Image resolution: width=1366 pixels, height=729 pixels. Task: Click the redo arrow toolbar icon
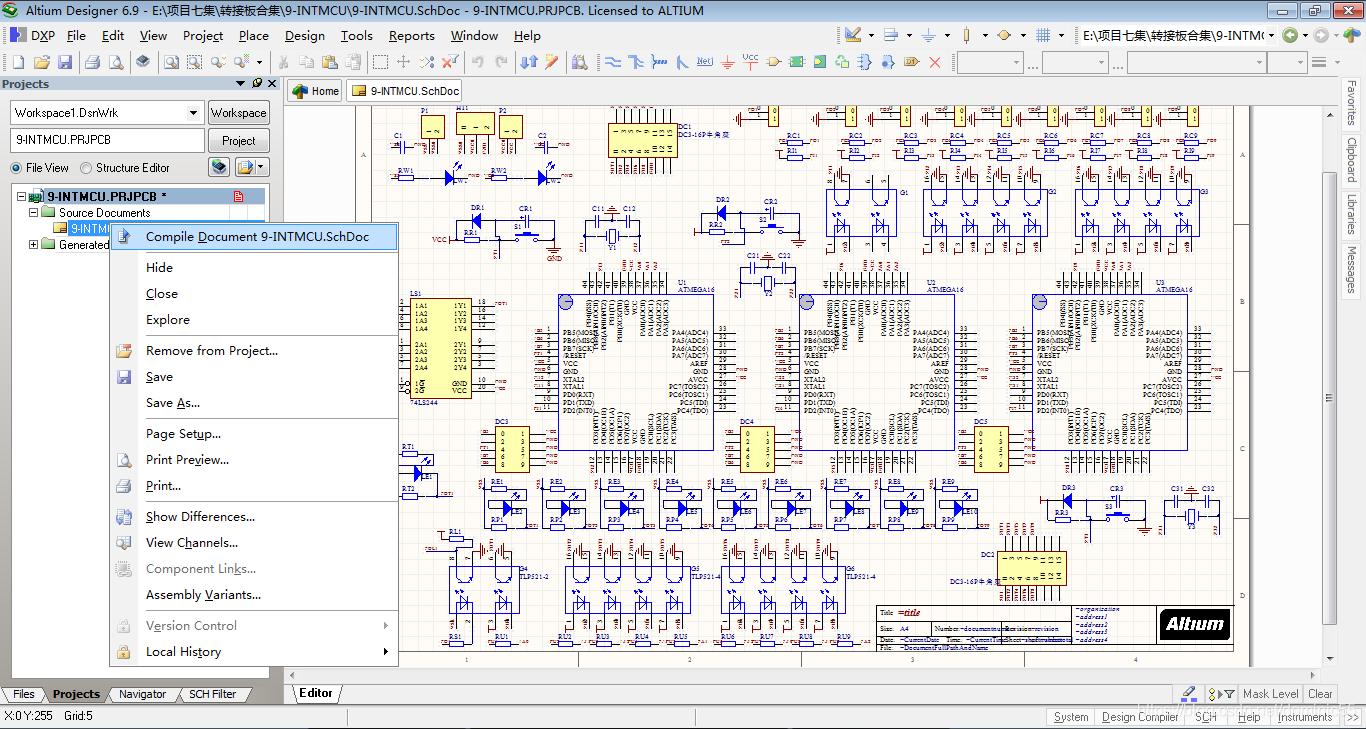[x=500, y=62]
